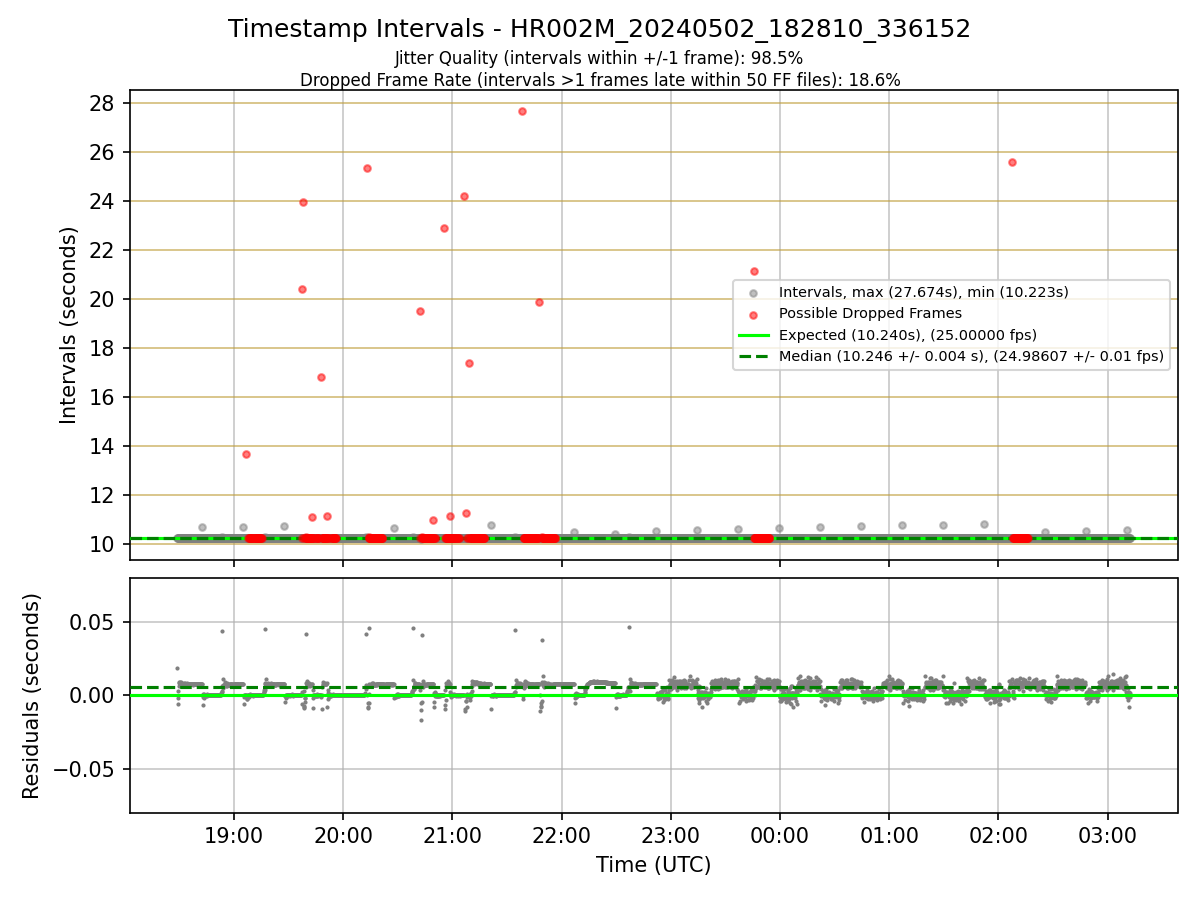Click the red point near 25.3 s after 20:00

point(367,168)
